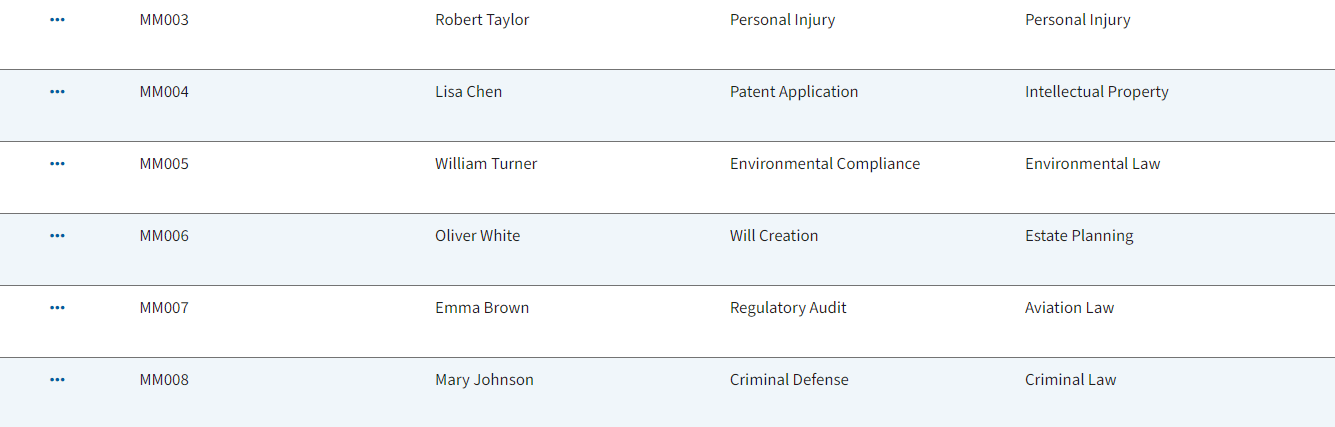
Task: Click the Environmental Compliance matter cell
Action: pos(825,164)
